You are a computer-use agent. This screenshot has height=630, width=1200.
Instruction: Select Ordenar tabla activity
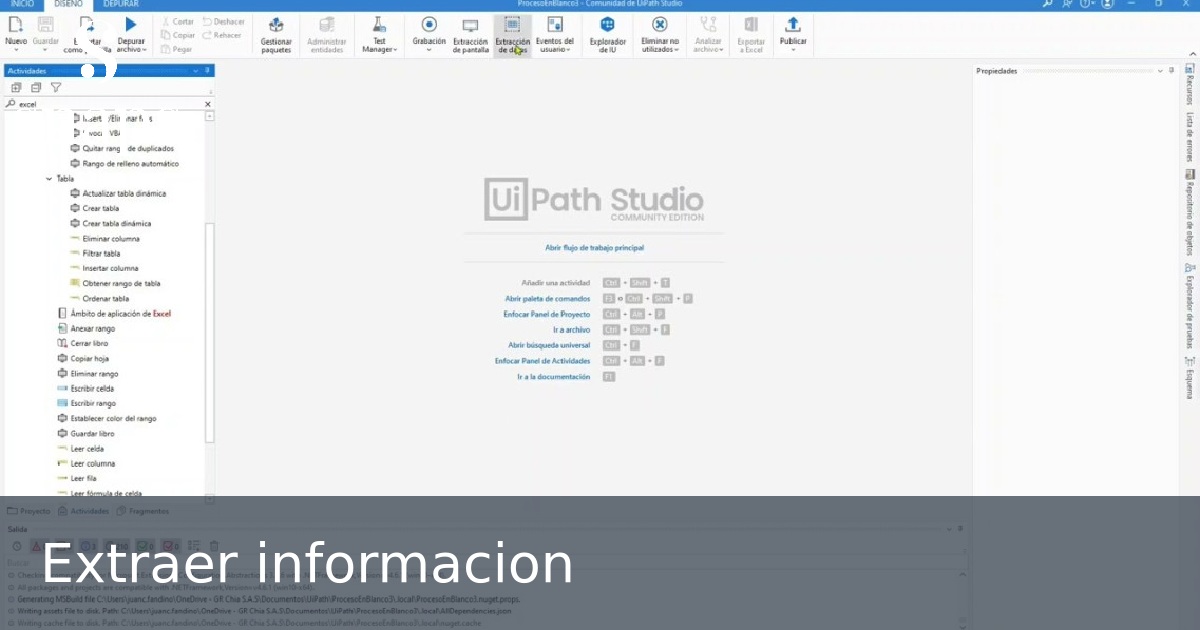[98, 298]
